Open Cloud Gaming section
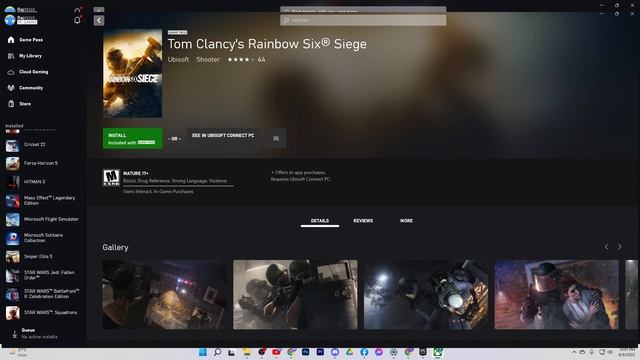 click(x=28, y=72)
